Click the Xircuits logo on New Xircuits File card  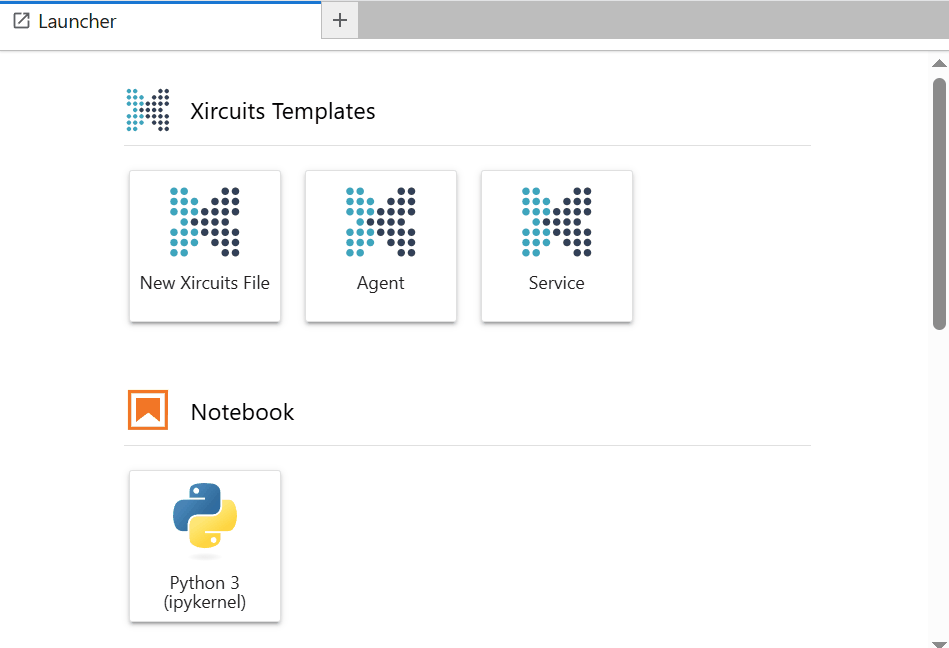pyautogui.click(x=205, y=221)
